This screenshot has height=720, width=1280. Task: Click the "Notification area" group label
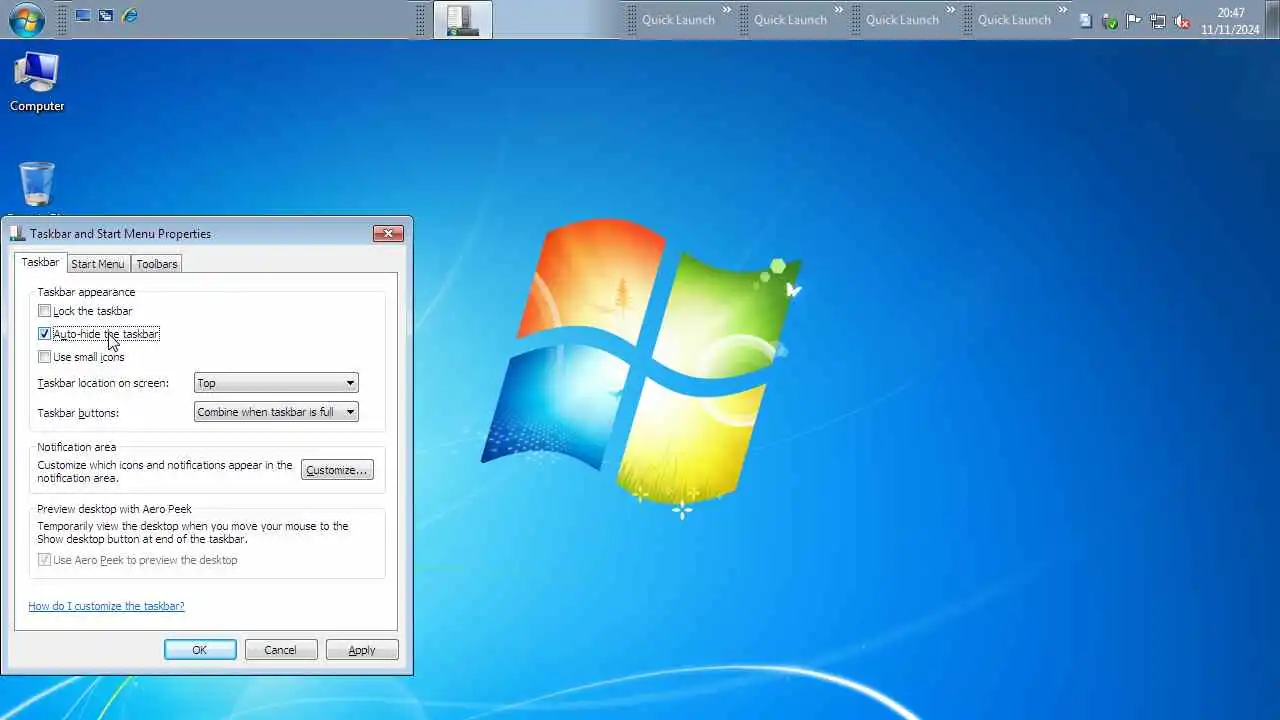pyautogui.click(x=77, y=447)
